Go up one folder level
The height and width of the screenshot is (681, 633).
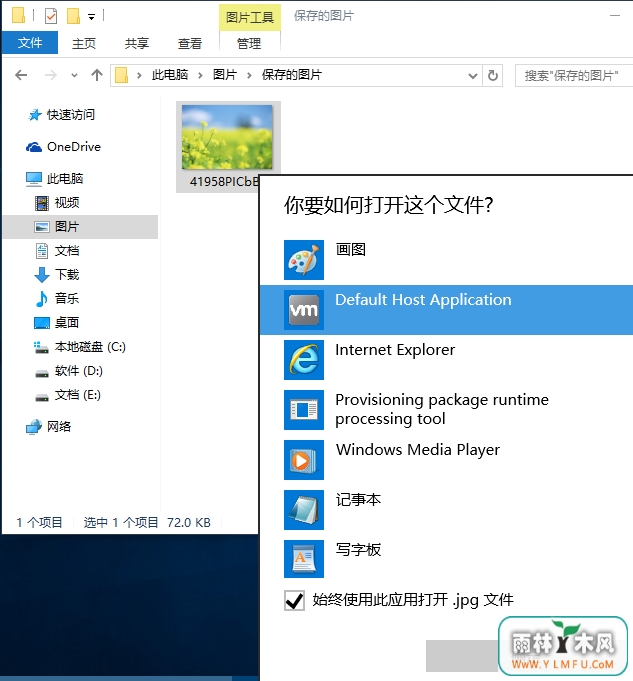click(x=97, y=75)
